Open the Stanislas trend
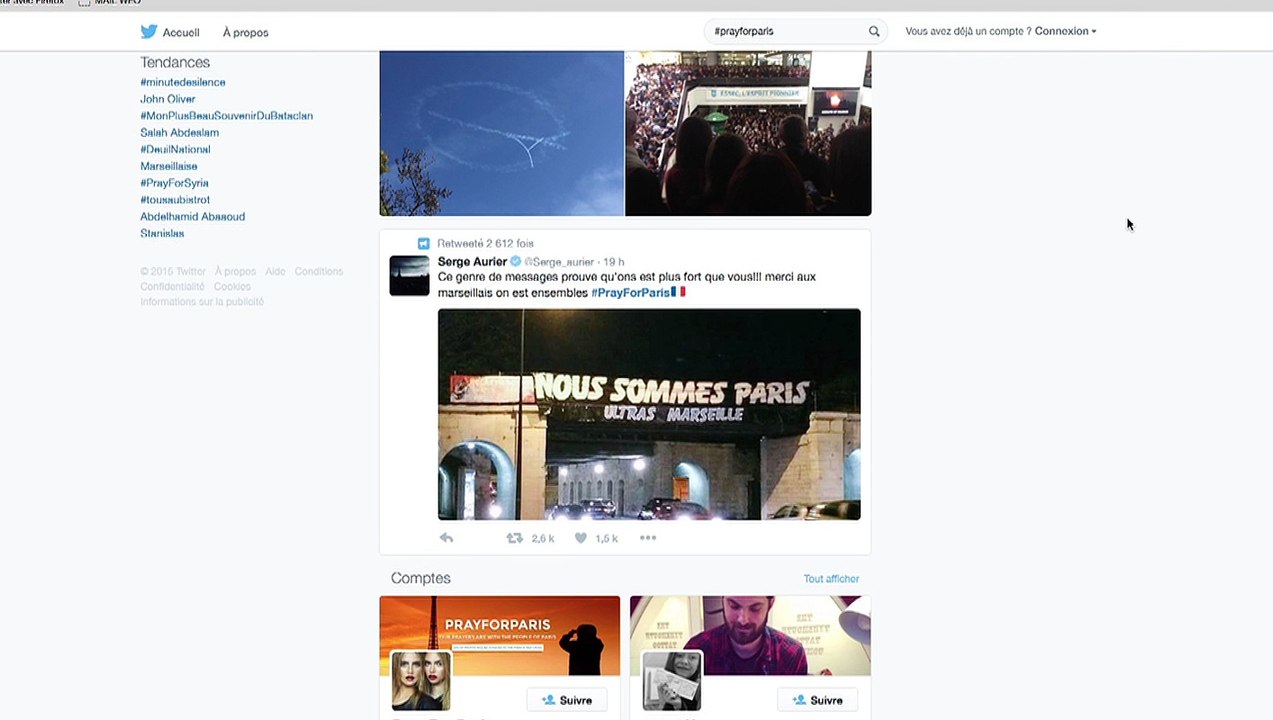Image resolution: width=1273 pixels, height=720 pixels. coord(162,234)
